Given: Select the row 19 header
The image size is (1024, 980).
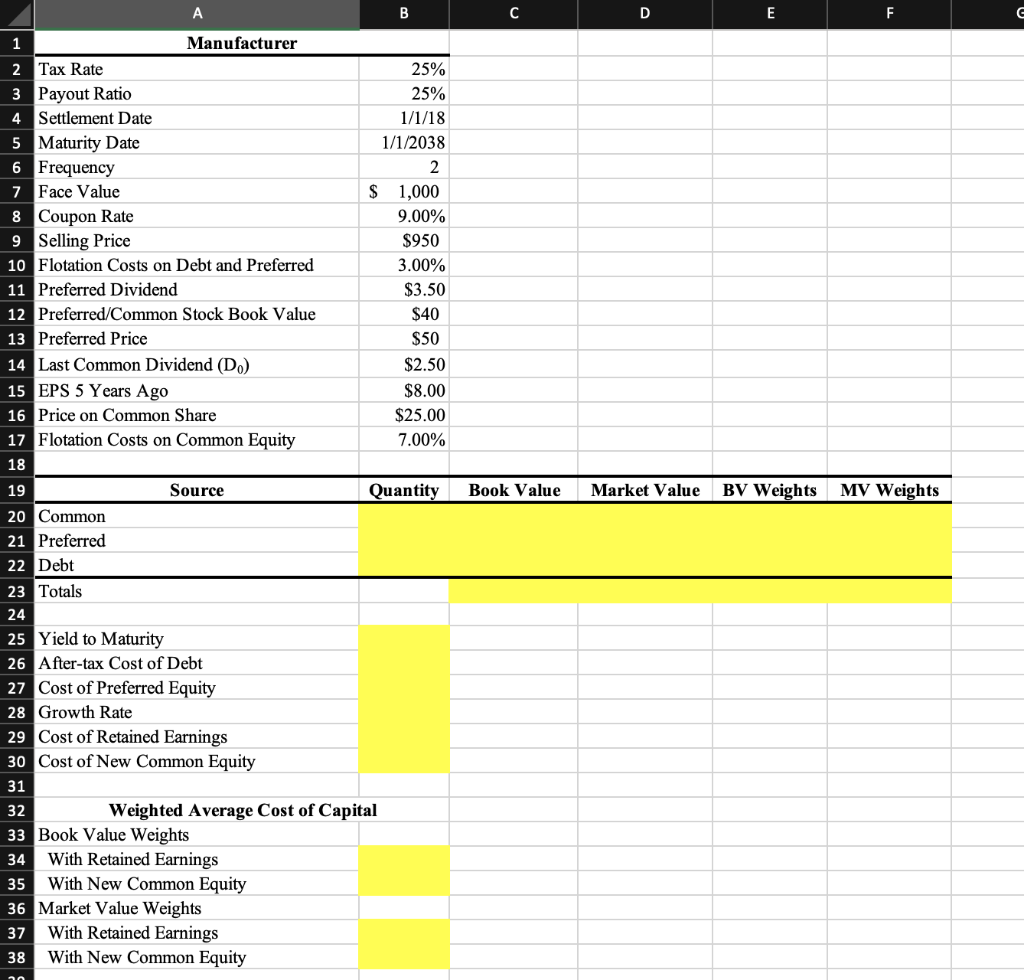Looking at the screenshot, I should pyautogui.click(x=16, y=491).
